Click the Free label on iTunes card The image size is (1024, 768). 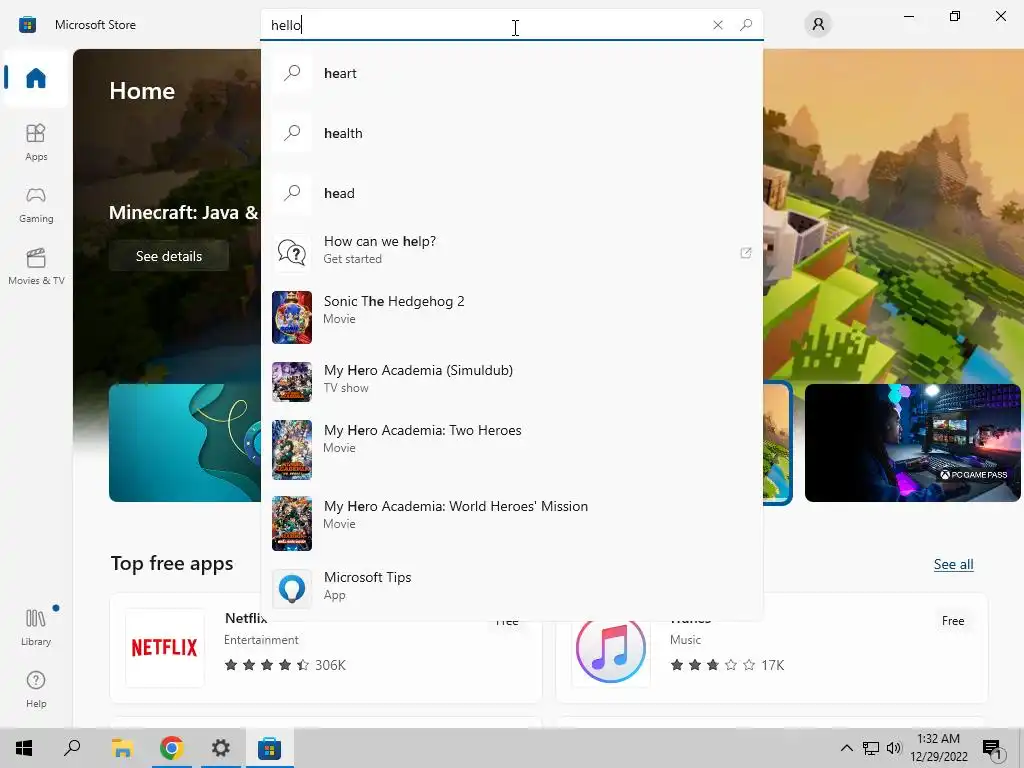click(x=953, y=620)
